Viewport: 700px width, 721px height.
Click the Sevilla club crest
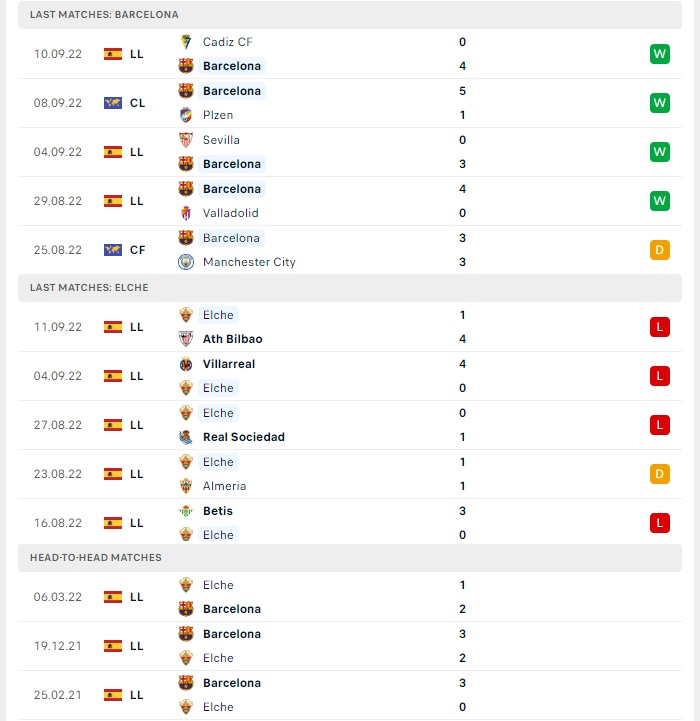(x=186, y=140)
